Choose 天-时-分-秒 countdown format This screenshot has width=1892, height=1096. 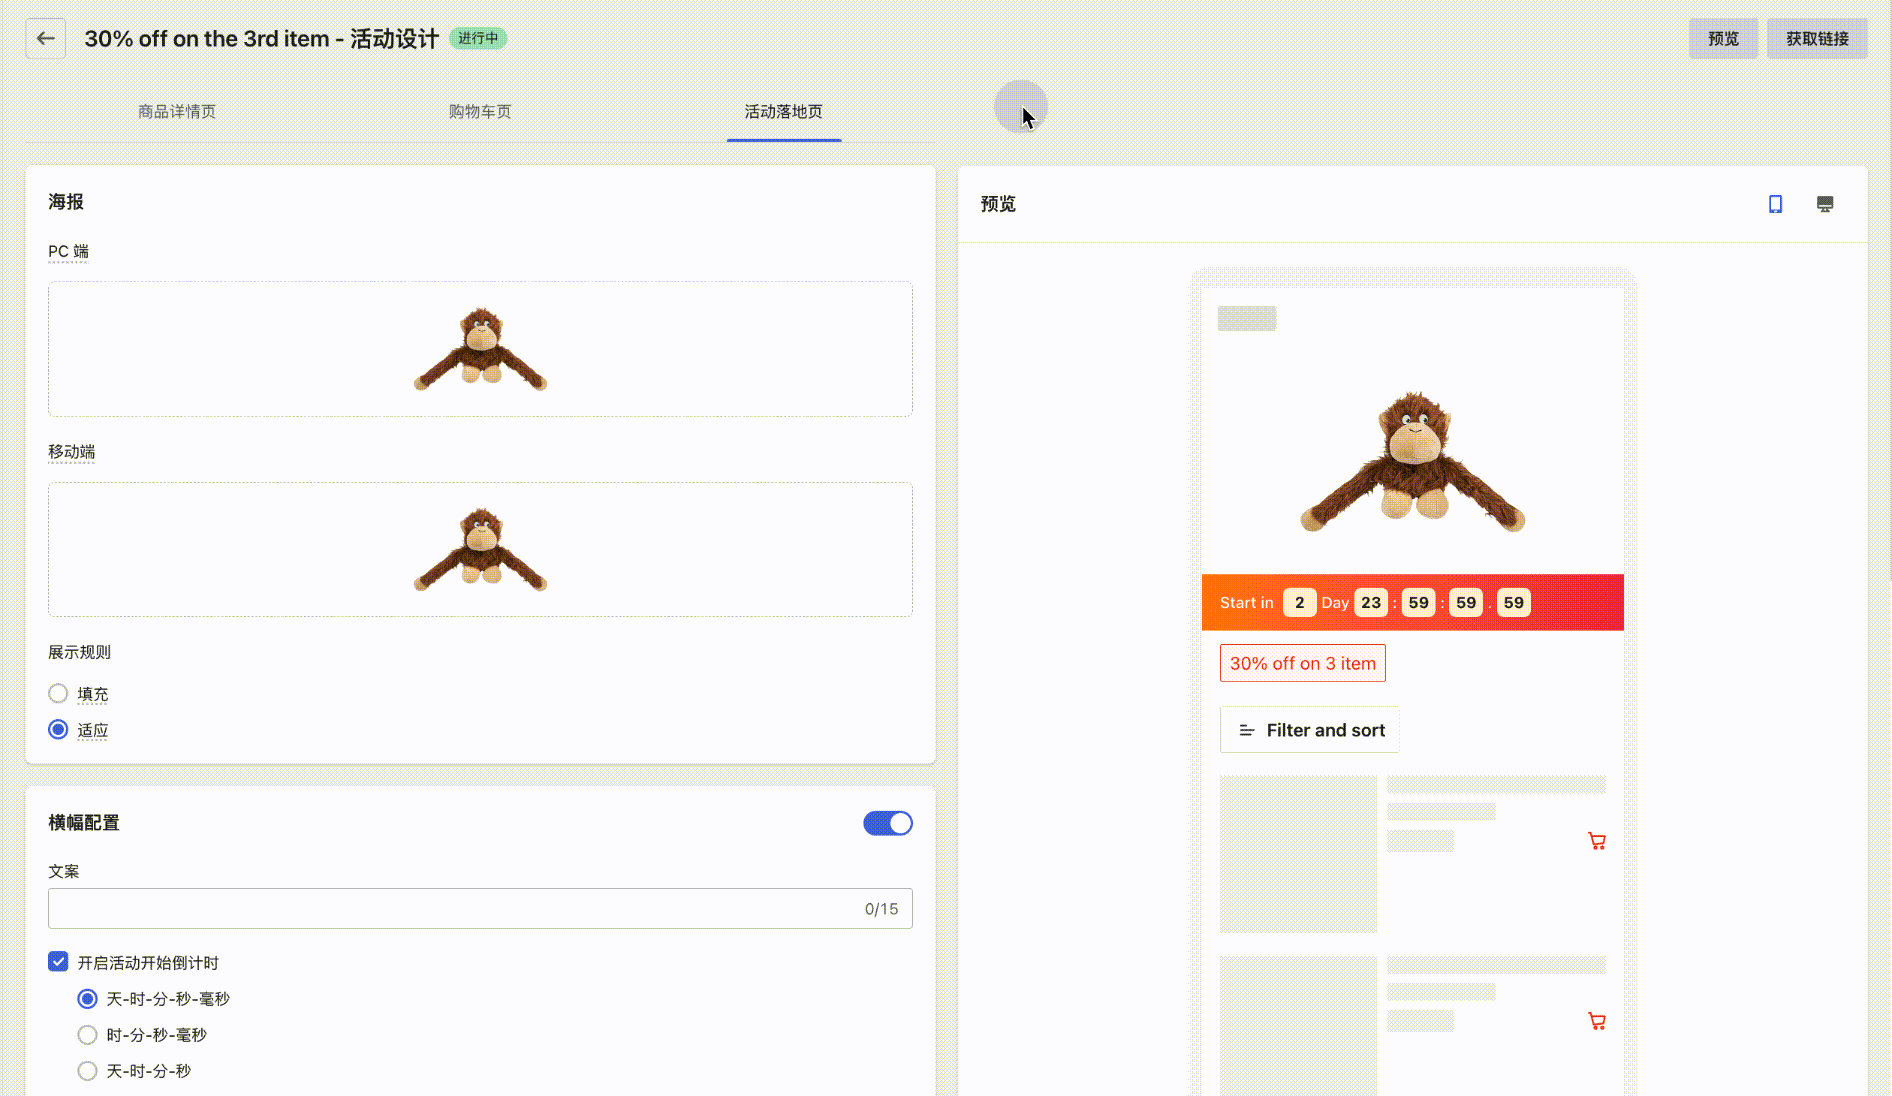88,1071
